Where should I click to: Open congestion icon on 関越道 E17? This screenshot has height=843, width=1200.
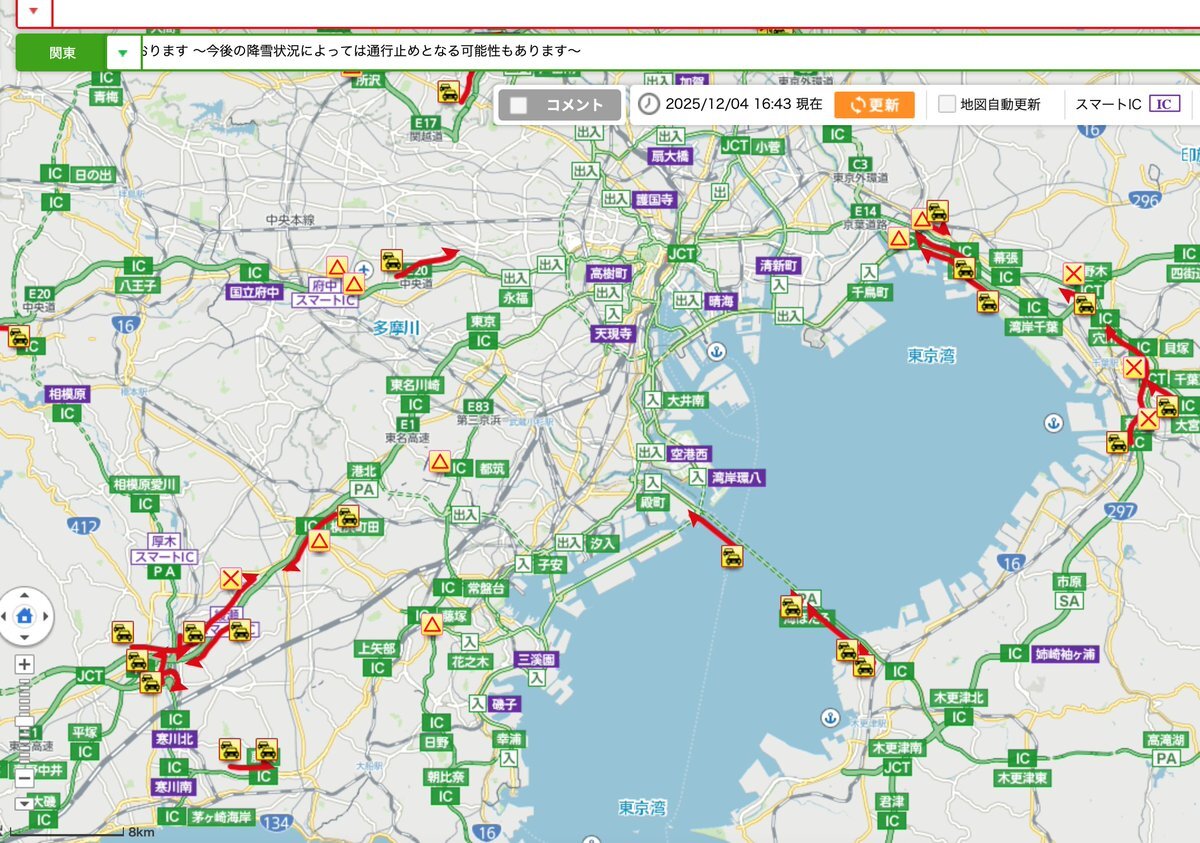(449, 92)
